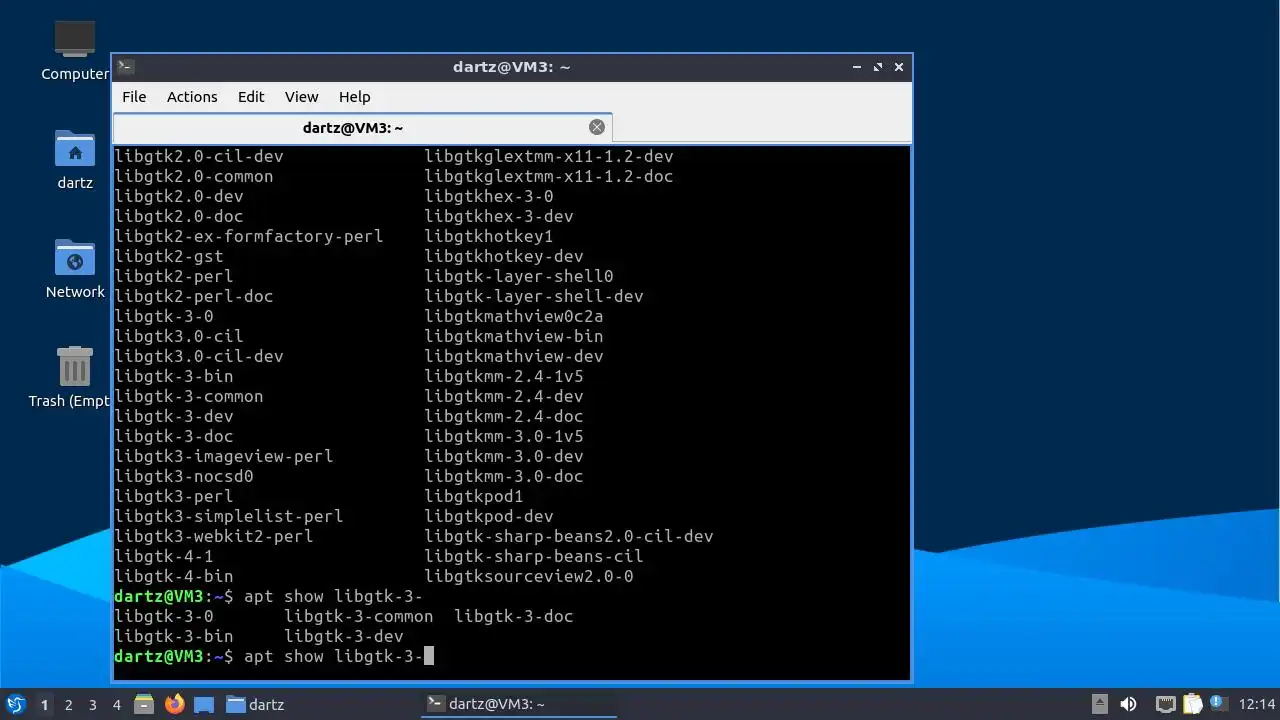Minimize the terminal window

pyautogui.click(x=857, y=67)
